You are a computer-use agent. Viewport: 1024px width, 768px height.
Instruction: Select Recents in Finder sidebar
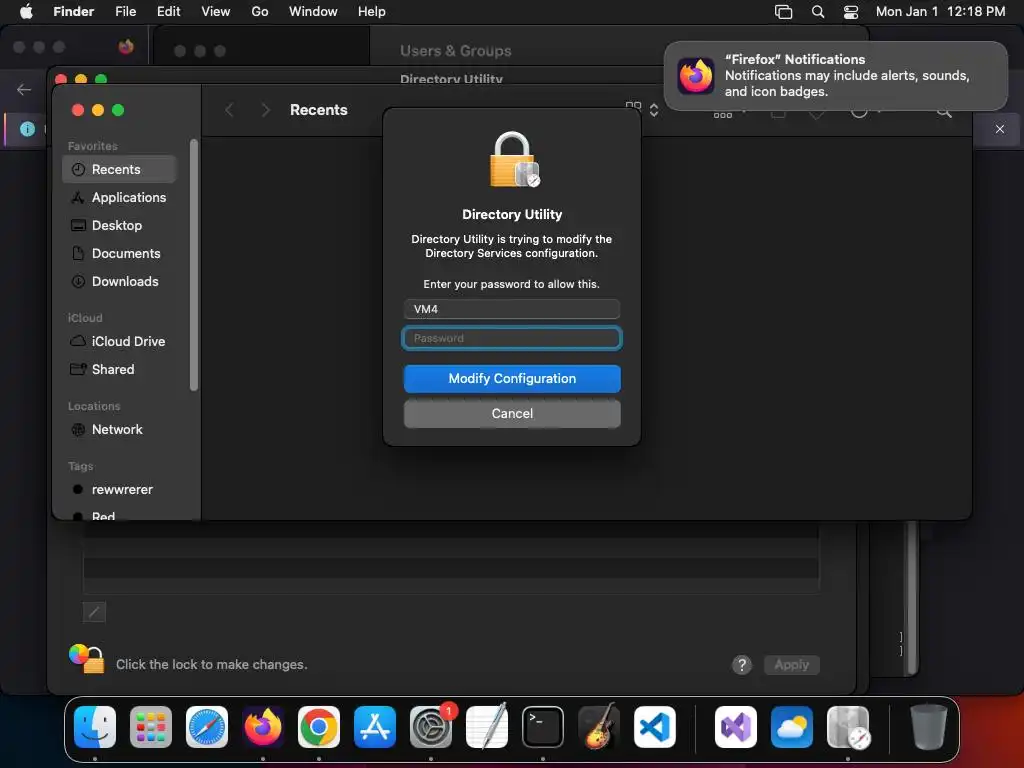[119, 169]
